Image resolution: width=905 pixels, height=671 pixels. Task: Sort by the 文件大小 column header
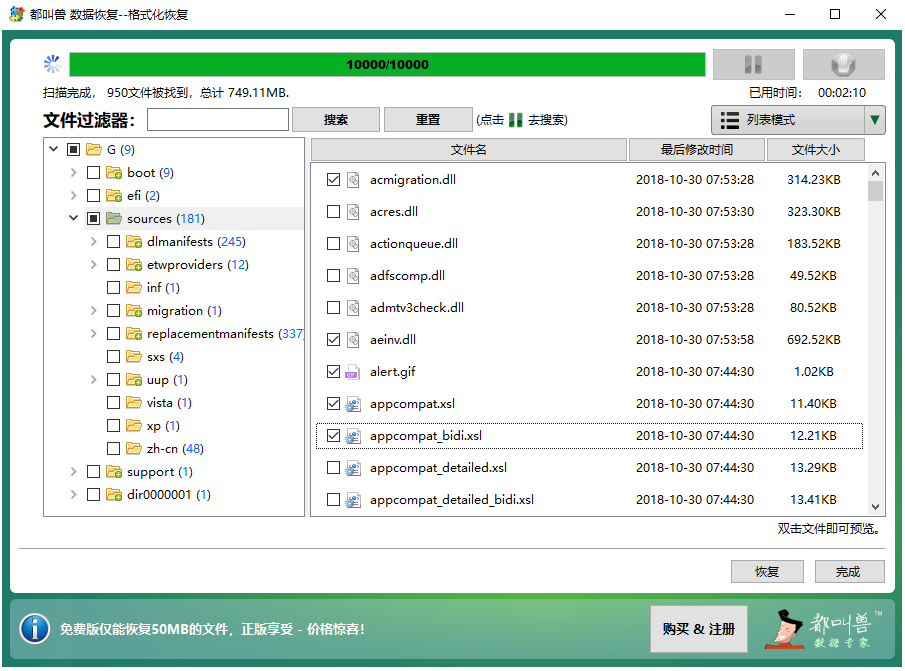click(814, 150)
